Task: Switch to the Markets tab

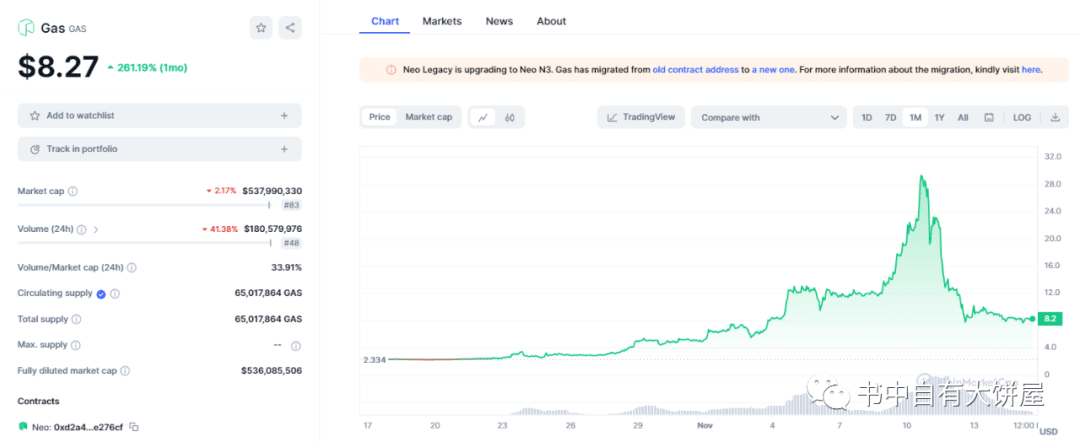Action: [x=442, y=21]
